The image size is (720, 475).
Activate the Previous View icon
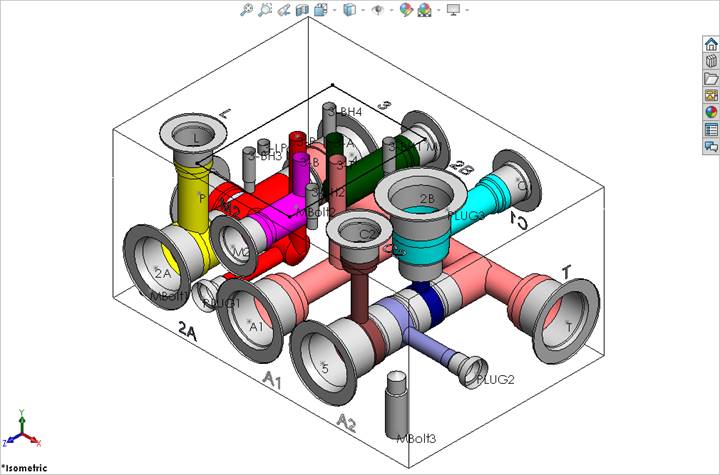pos(284,10)
